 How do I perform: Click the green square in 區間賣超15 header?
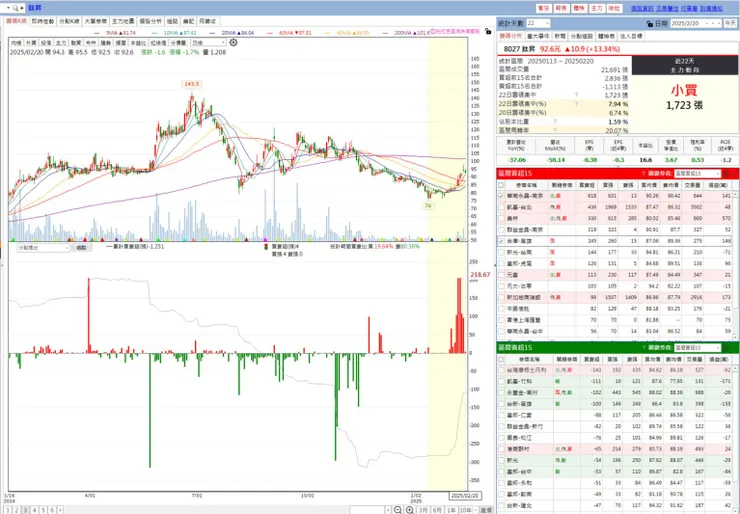(727, 348)
